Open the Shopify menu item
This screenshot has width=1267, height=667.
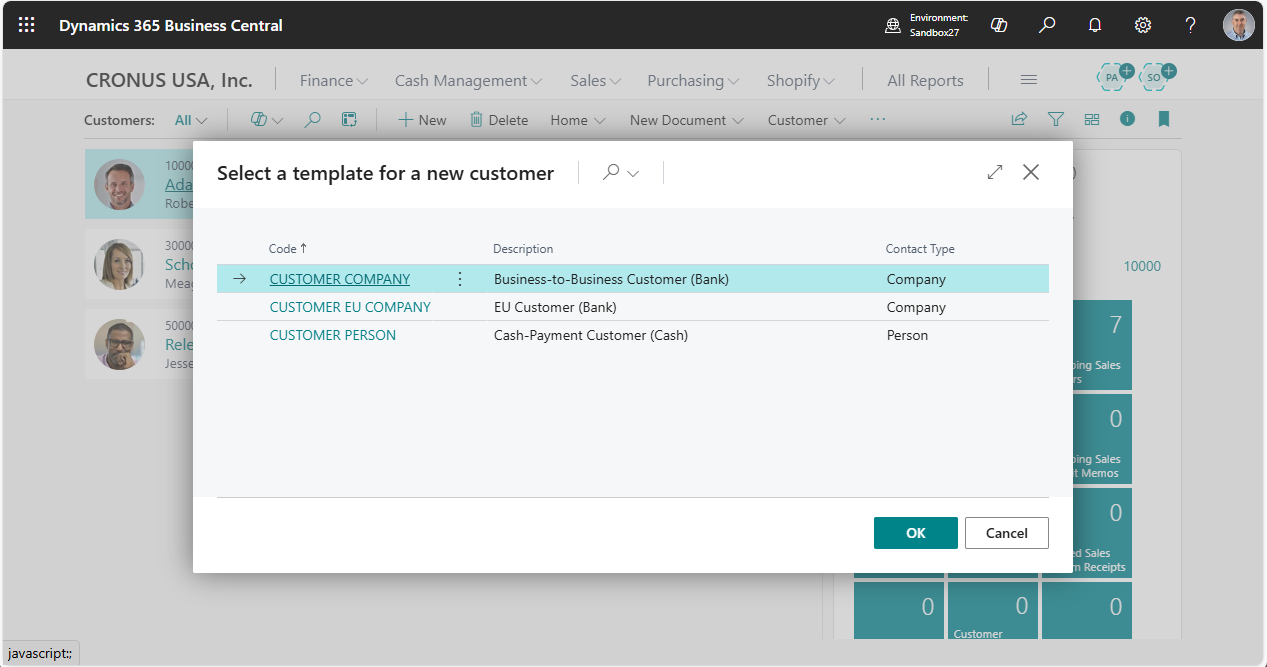[x=799, y=80]
